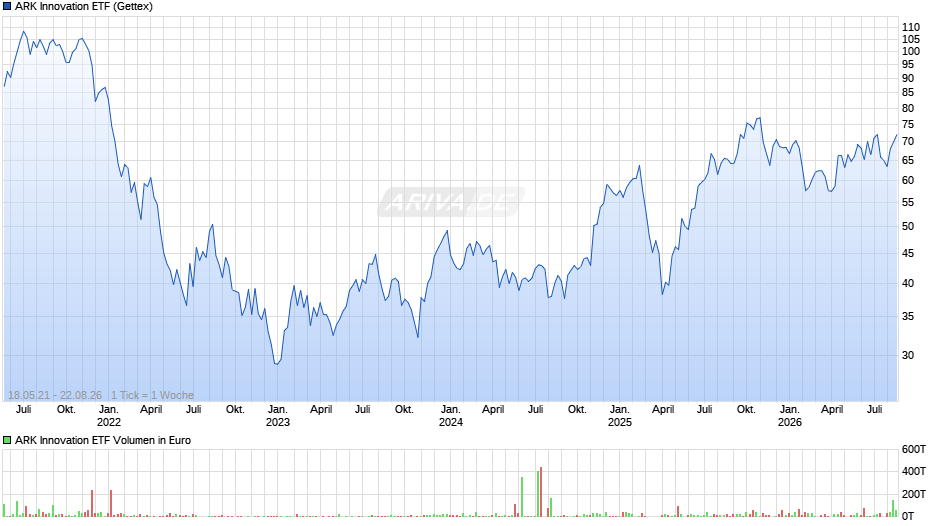Click the 'Jan. 2024' time axis label
This screenshot has height=526, width=940.
point(451,416)
